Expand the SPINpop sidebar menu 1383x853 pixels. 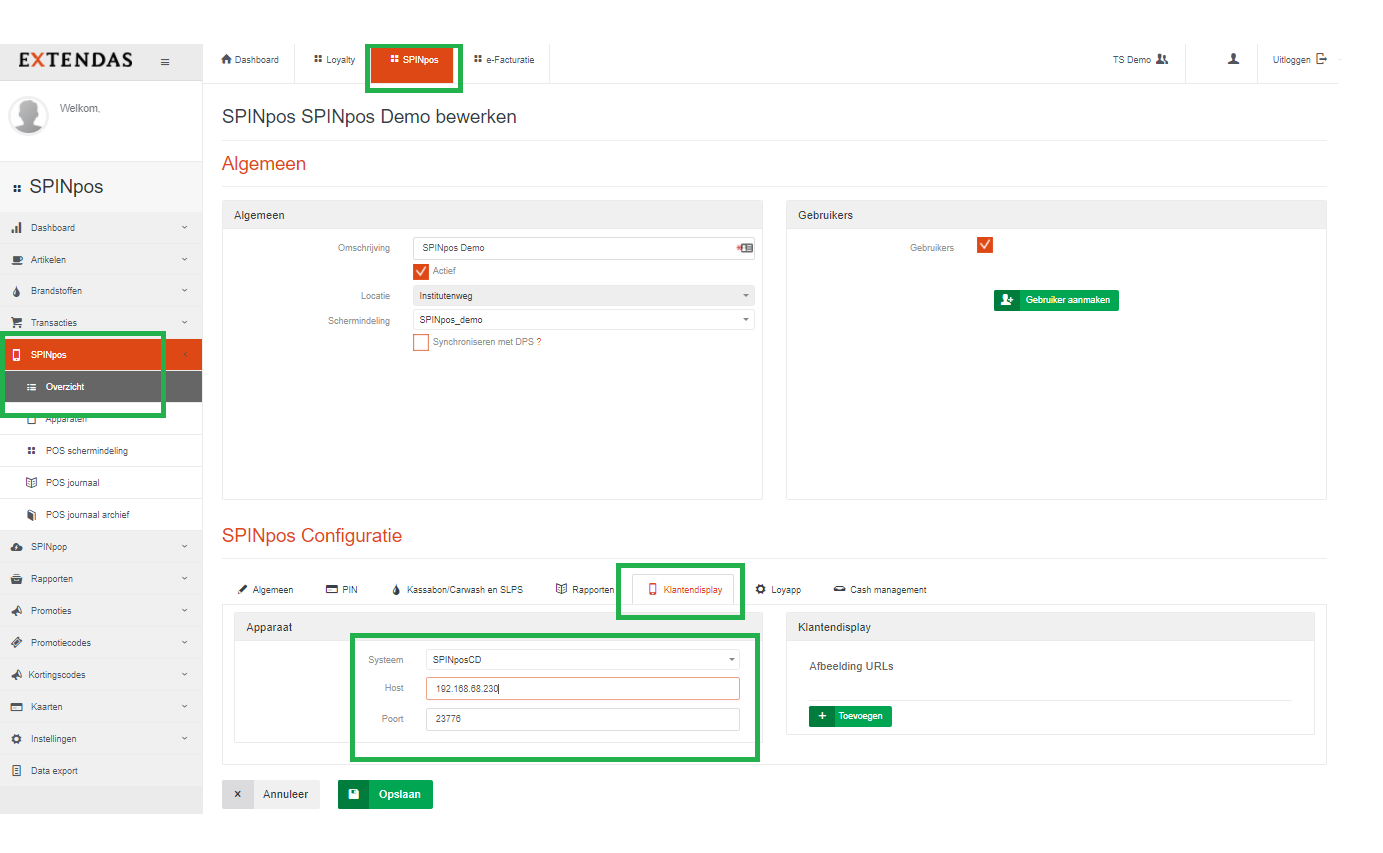tap(101, 547)
